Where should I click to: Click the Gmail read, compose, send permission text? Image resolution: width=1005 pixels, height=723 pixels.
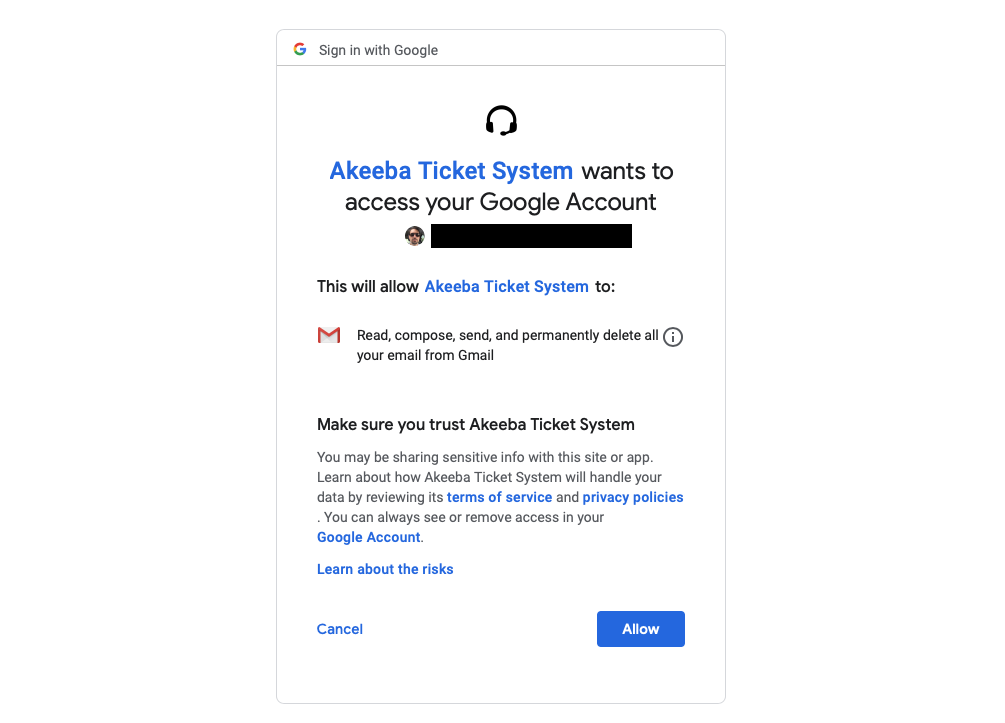(508, 345)
